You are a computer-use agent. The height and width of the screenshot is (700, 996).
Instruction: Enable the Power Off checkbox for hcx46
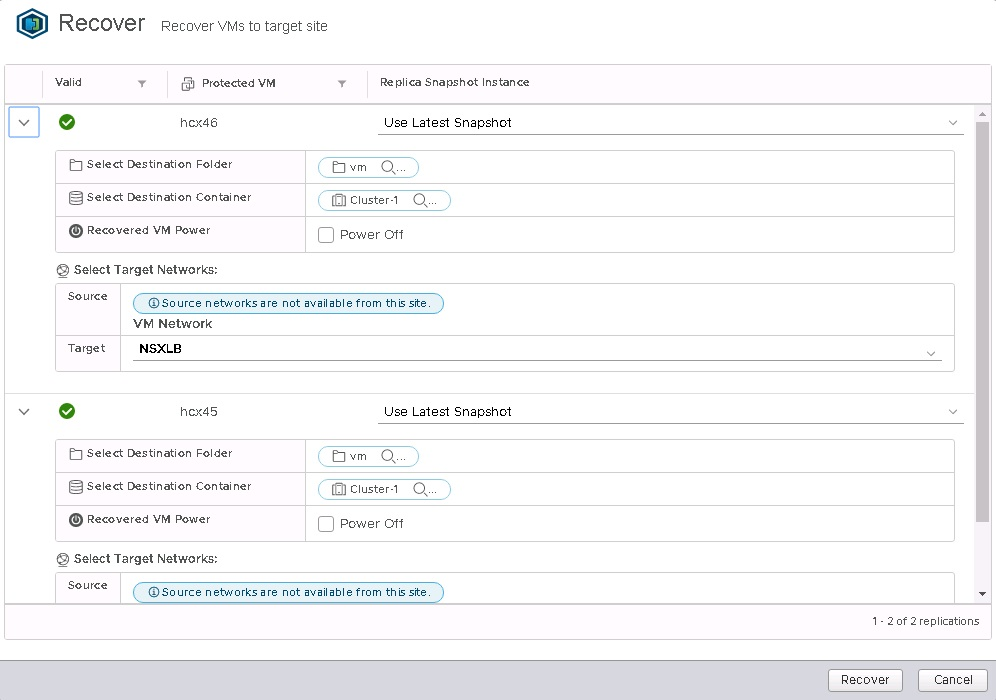point(325,234)
